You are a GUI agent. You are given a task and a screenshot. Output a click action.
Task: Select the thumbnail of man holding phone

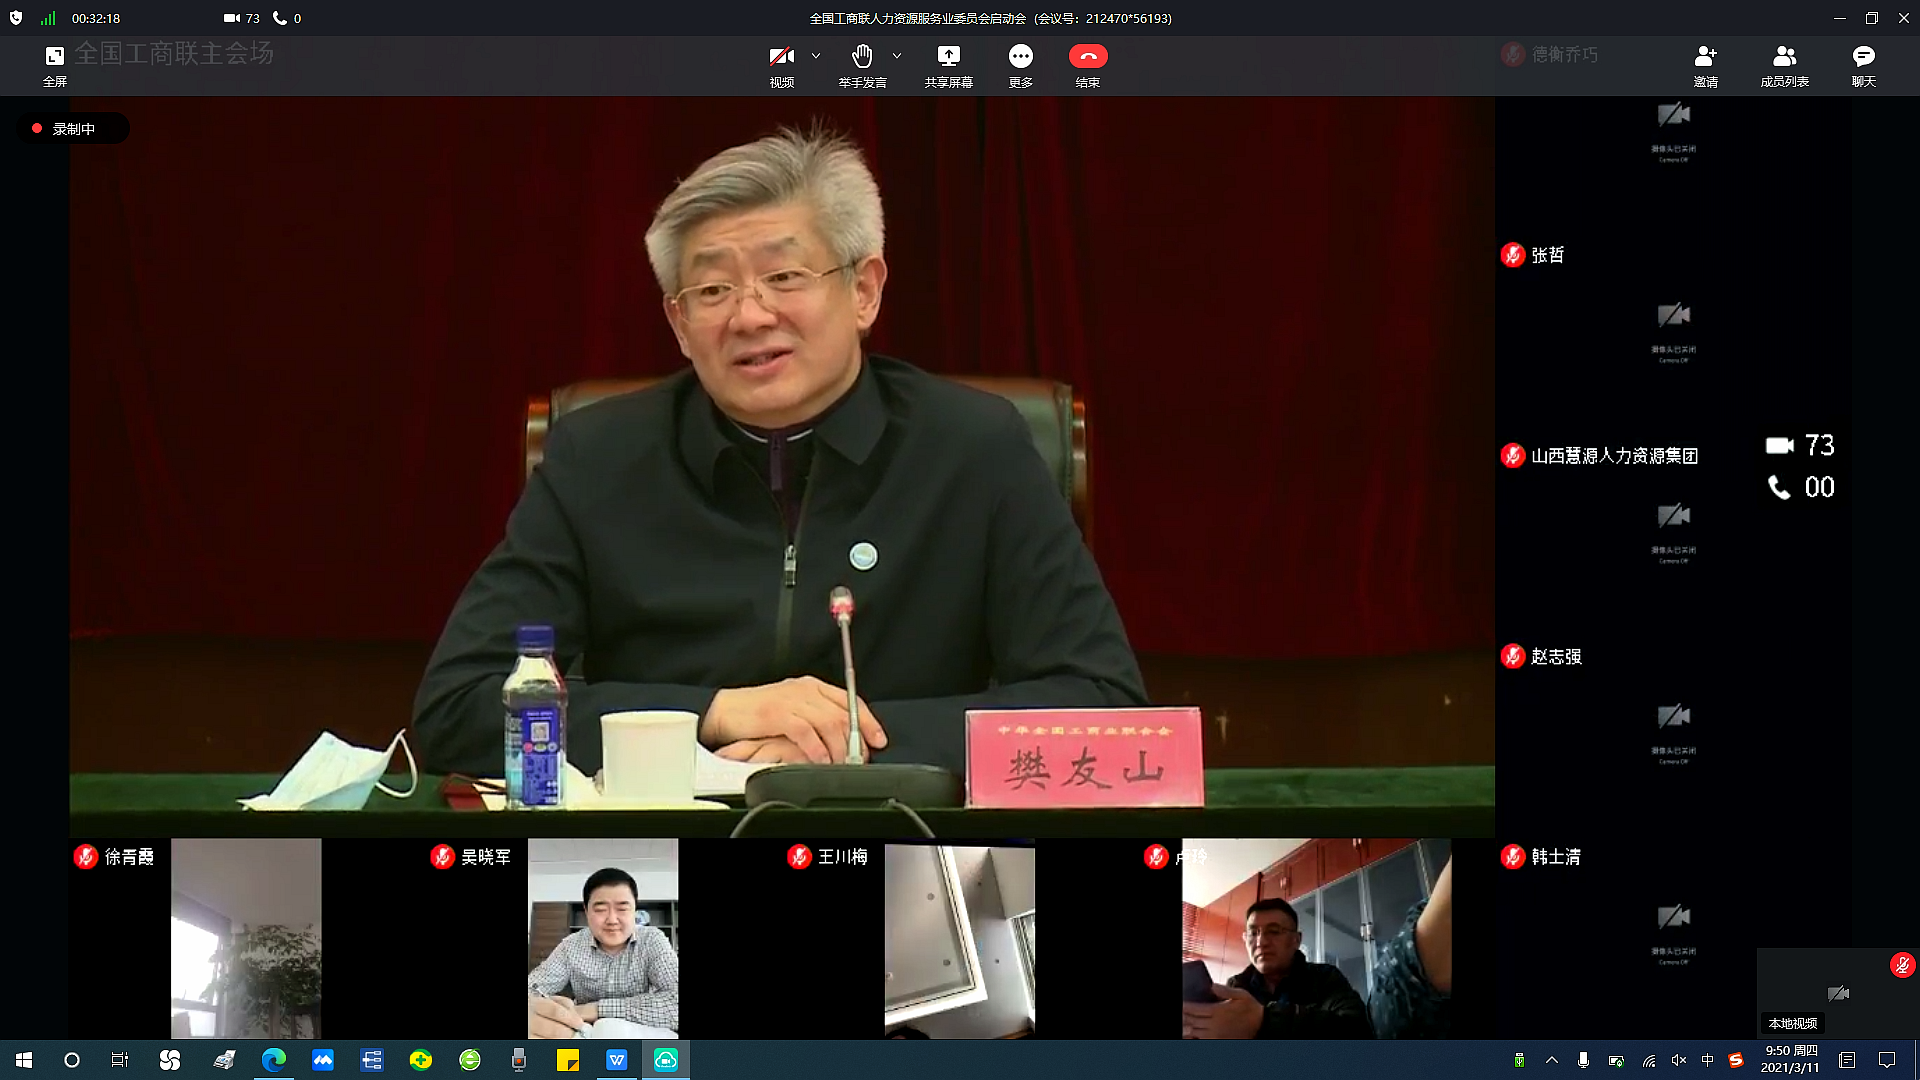pos(1316,938)
